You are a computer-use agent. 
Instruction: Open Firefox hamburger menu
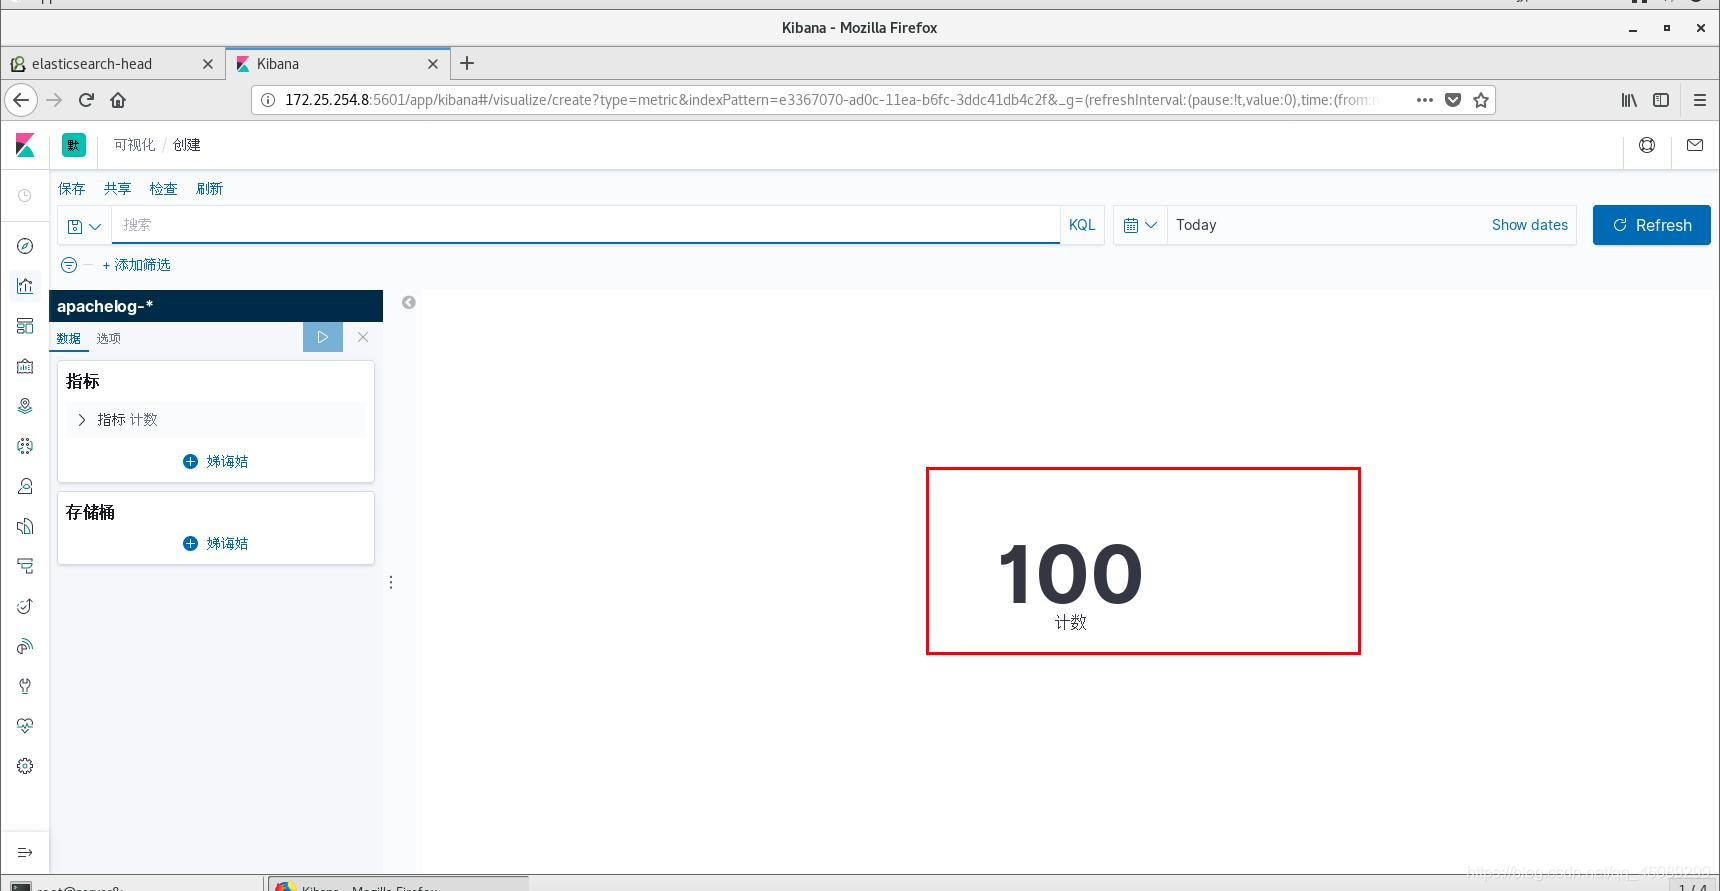pyautogui.click(x=1699, y=100)
